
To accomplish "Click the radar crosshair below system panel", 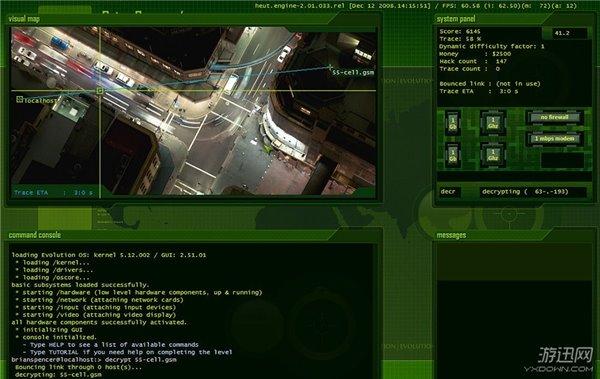I will (509, 214).
